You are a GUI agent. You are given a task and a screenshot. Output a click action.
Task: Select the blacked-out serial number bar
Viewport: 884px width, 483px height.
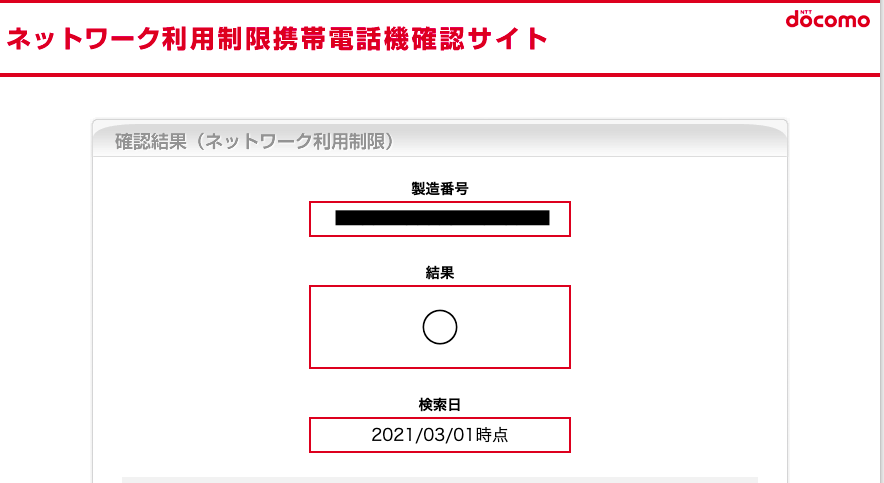pos(442,218)
